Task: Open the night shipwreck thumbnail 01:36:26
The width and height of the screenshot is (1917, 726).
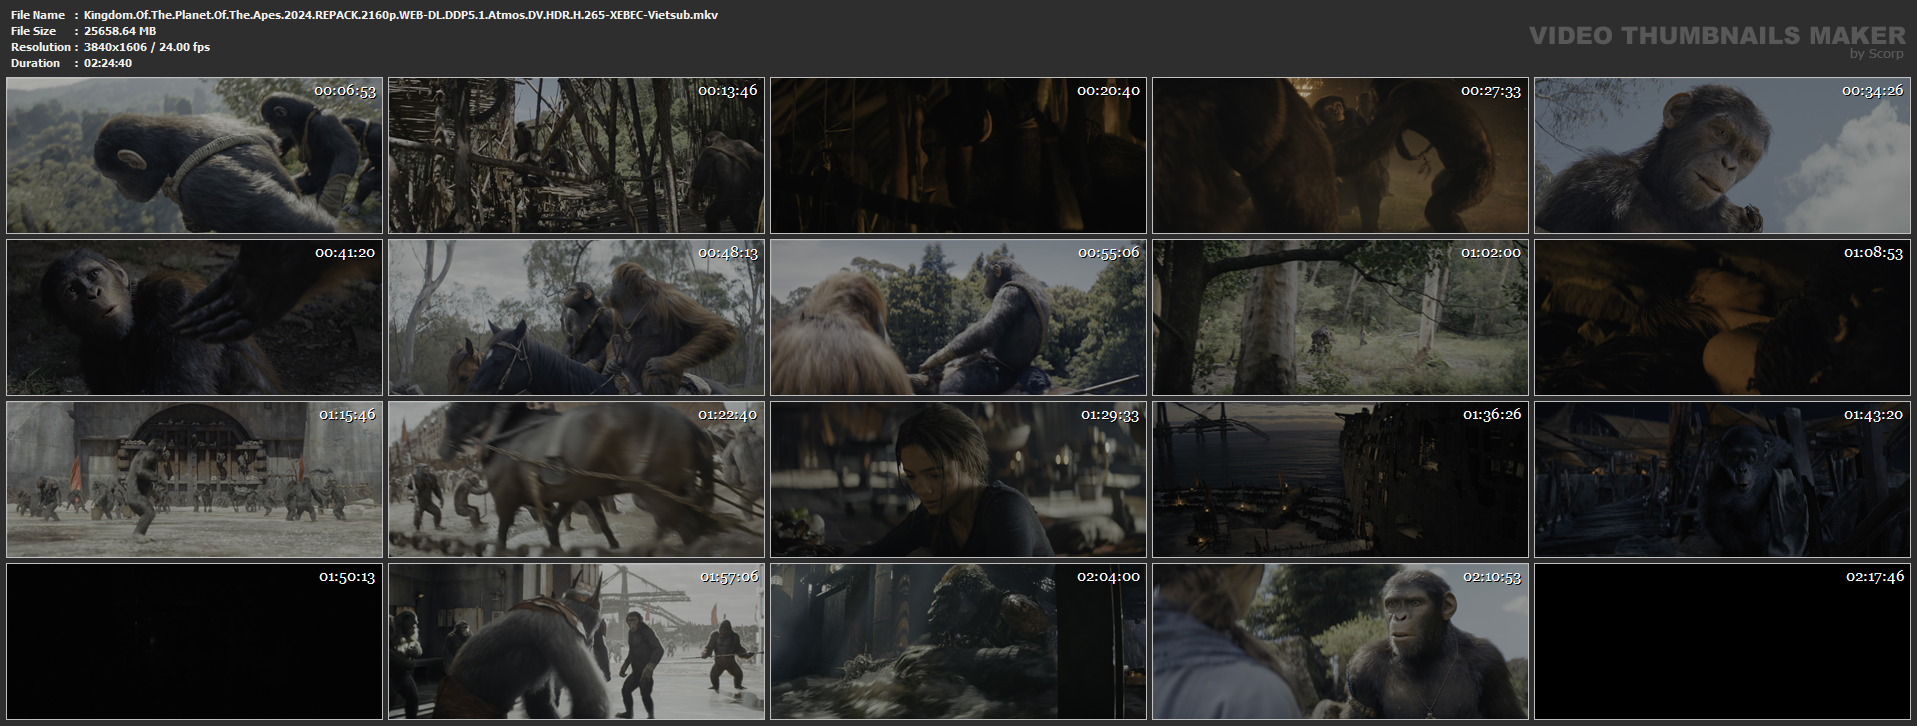Action: [1340, 479]
